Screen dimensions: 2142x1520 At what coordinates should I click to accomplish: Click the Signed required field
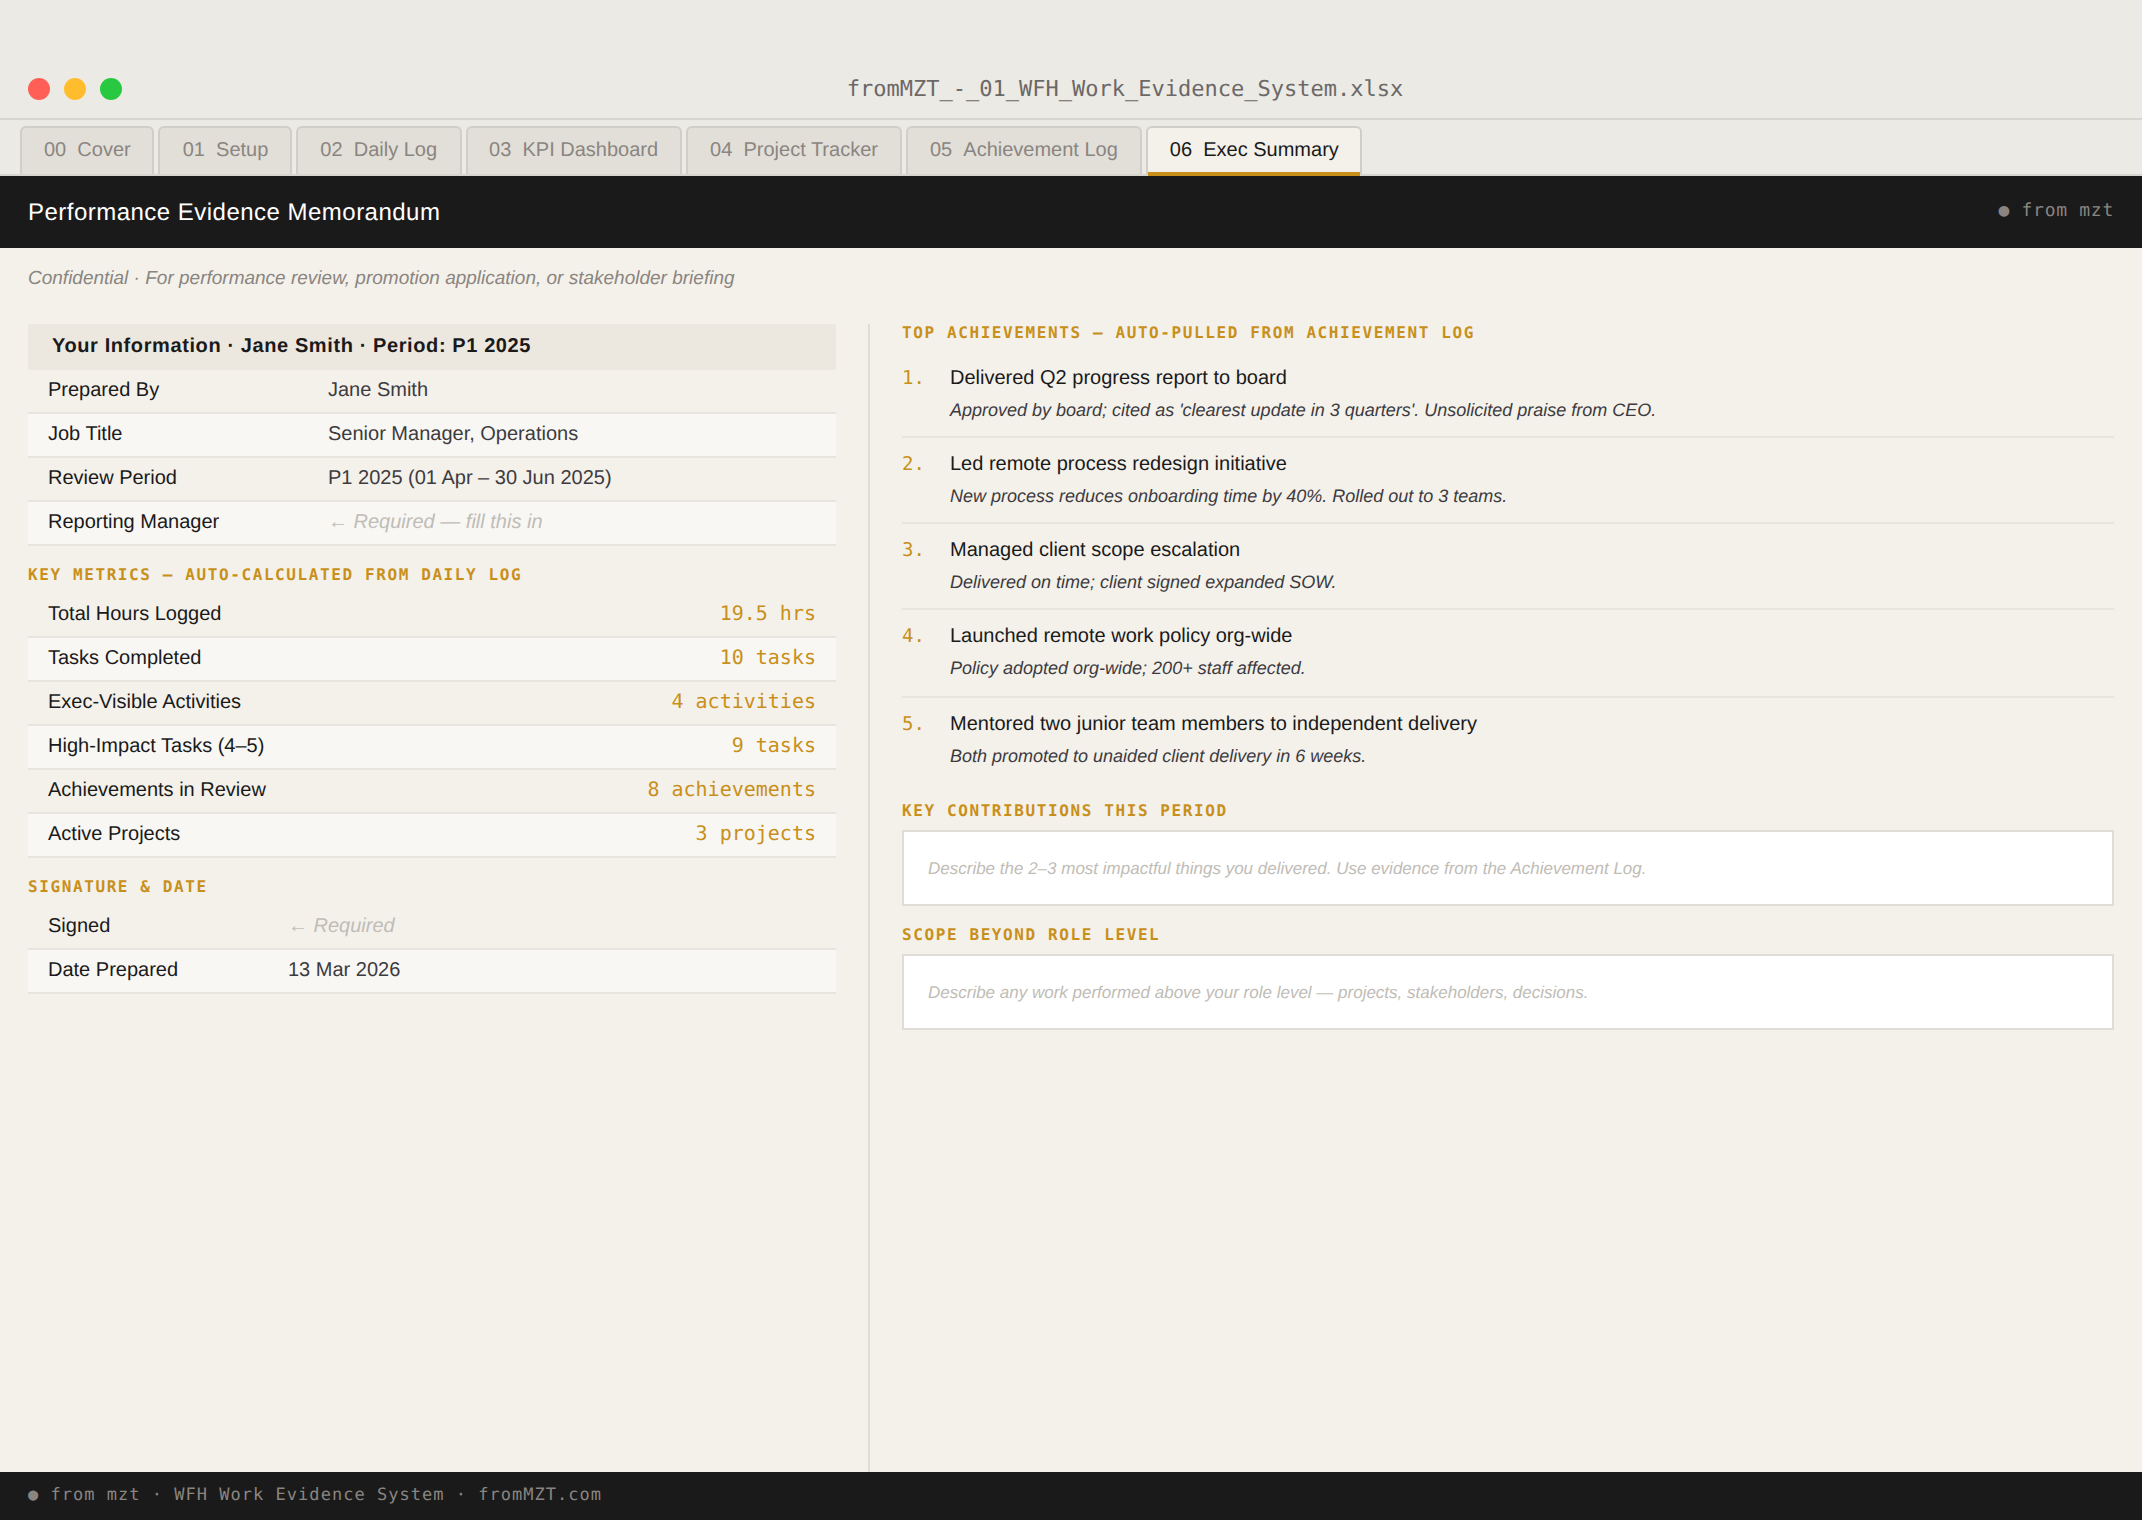[341, 926]
